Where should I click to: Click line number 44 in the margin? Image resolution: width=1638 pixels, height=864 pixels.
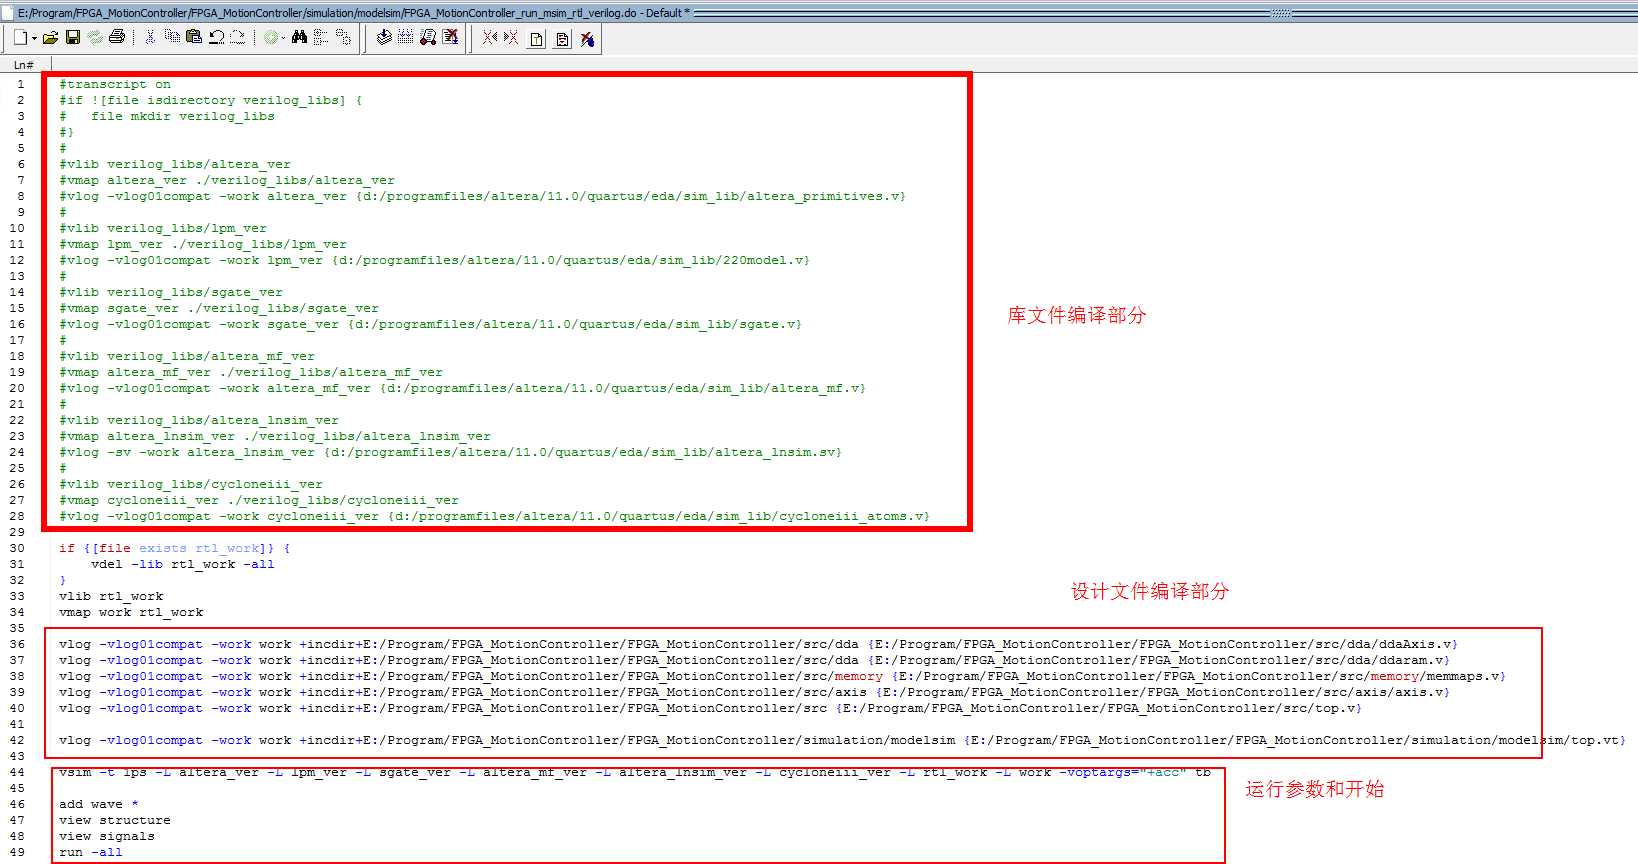[x=17, y=772]
